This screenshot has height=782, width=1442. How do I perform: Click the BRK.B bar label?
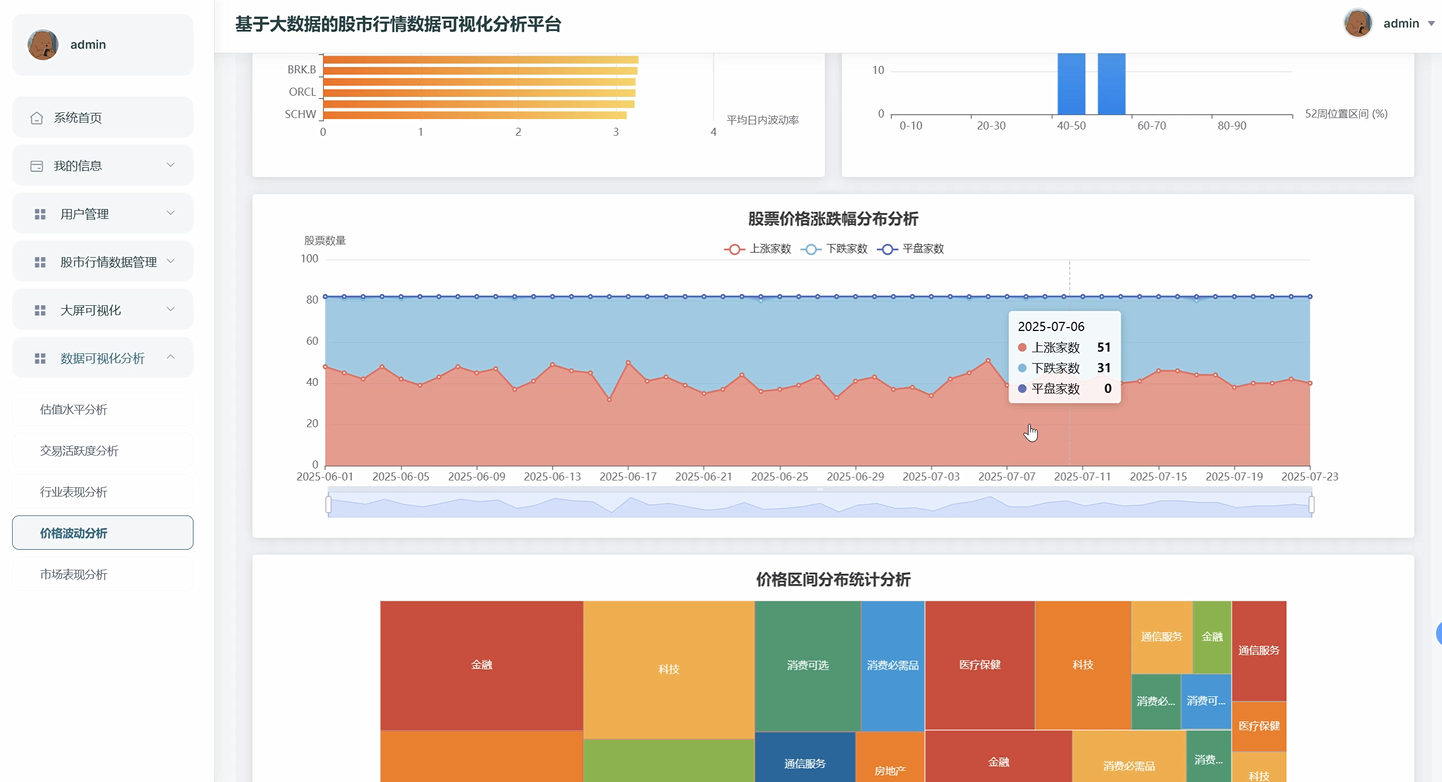(302, 70)
